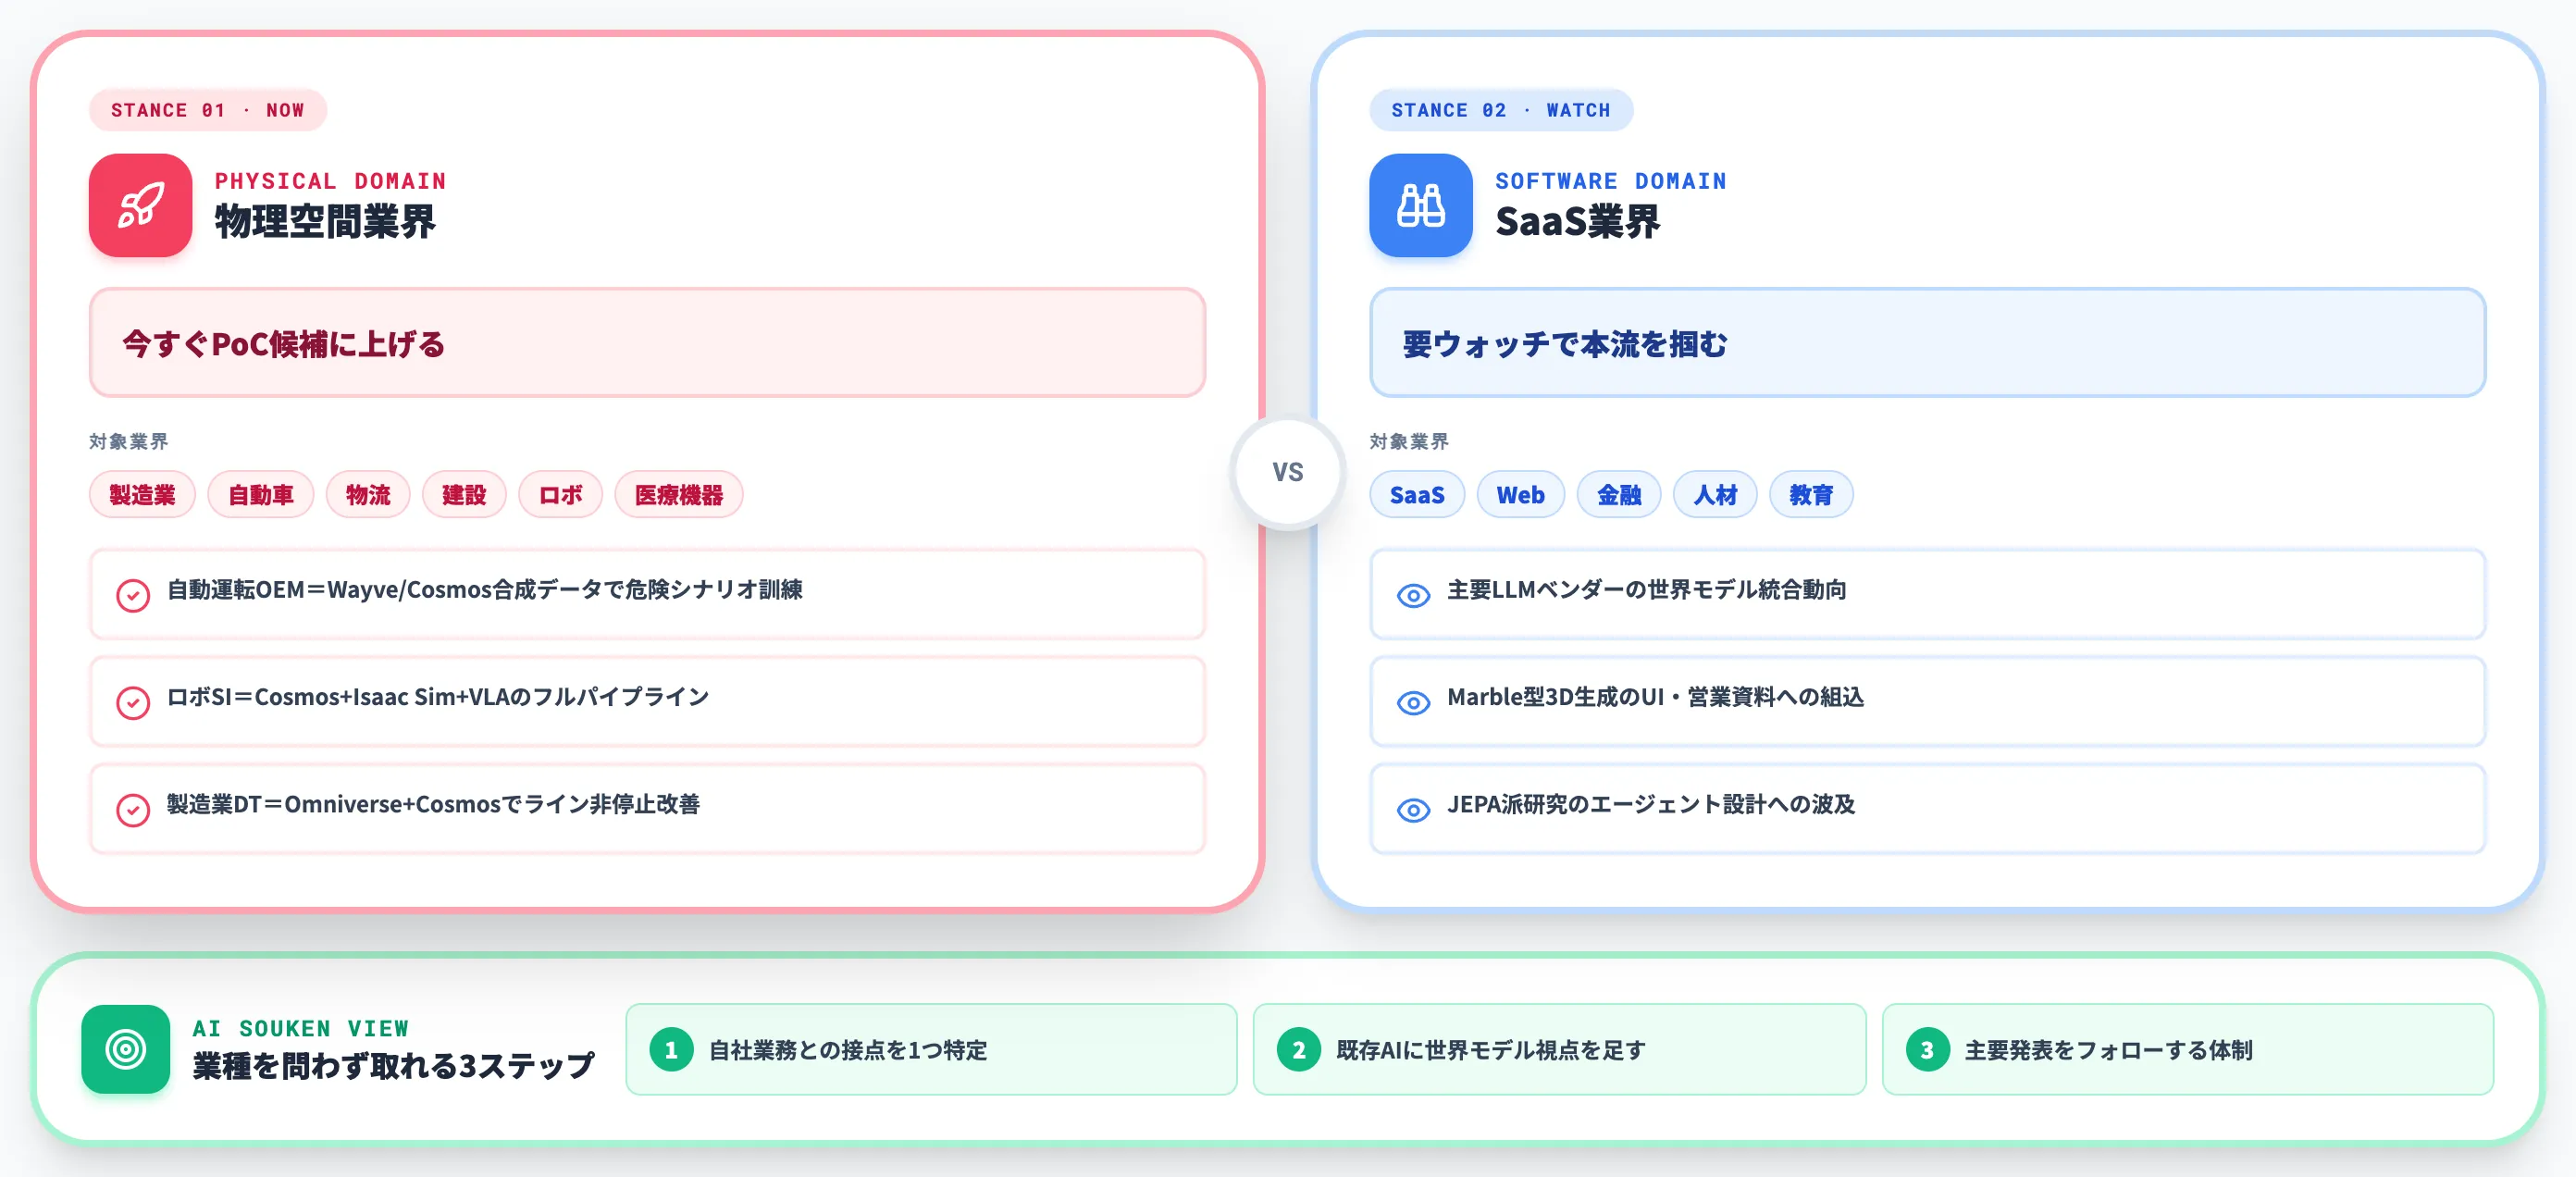Click the green step number 3 circle

(x=1927, y=1050)
